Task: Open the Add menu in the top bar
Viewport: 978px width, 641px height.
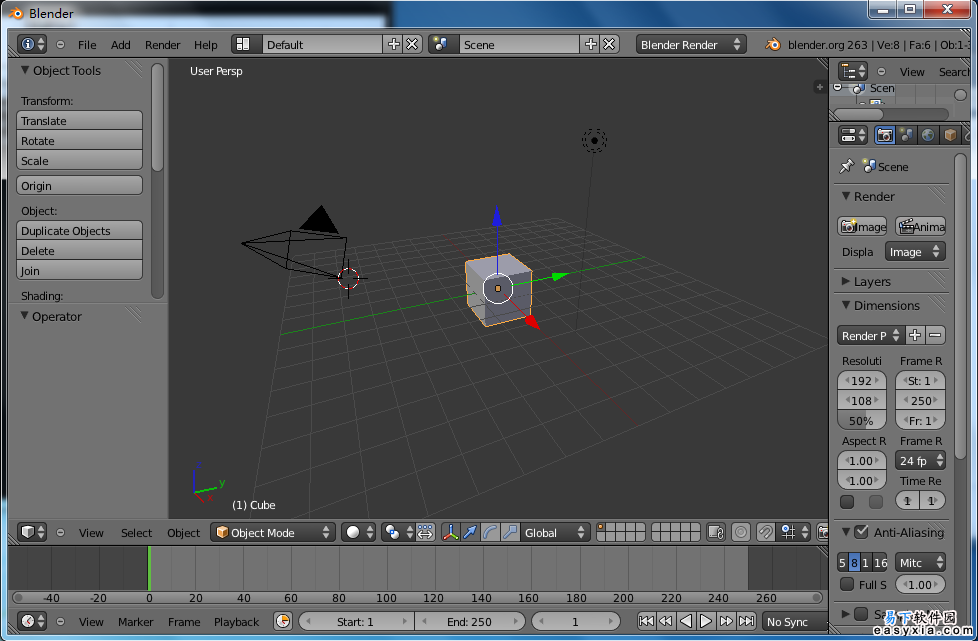Action: click(x=120, y=45)
